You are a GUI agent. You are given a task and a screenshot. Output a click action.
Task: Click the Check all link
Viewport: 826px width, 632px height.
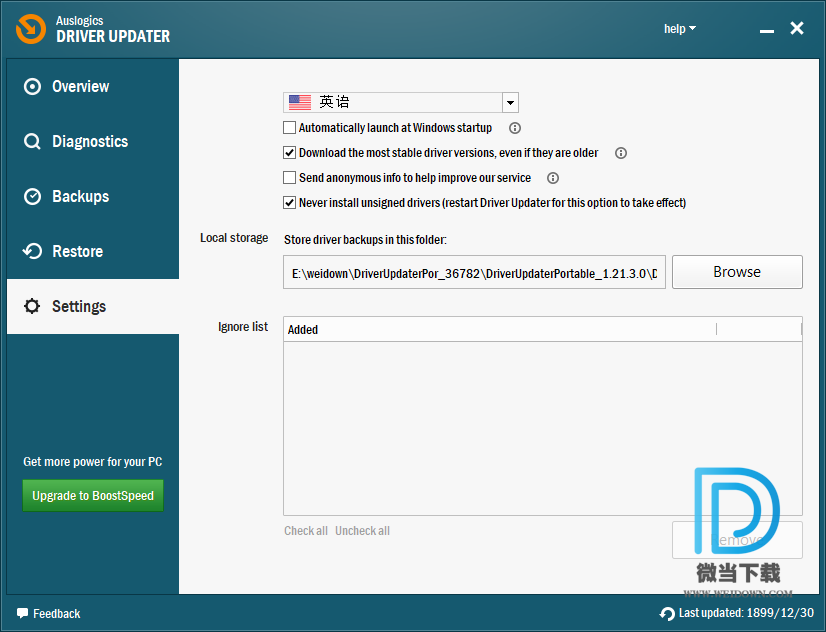(306, 531)
